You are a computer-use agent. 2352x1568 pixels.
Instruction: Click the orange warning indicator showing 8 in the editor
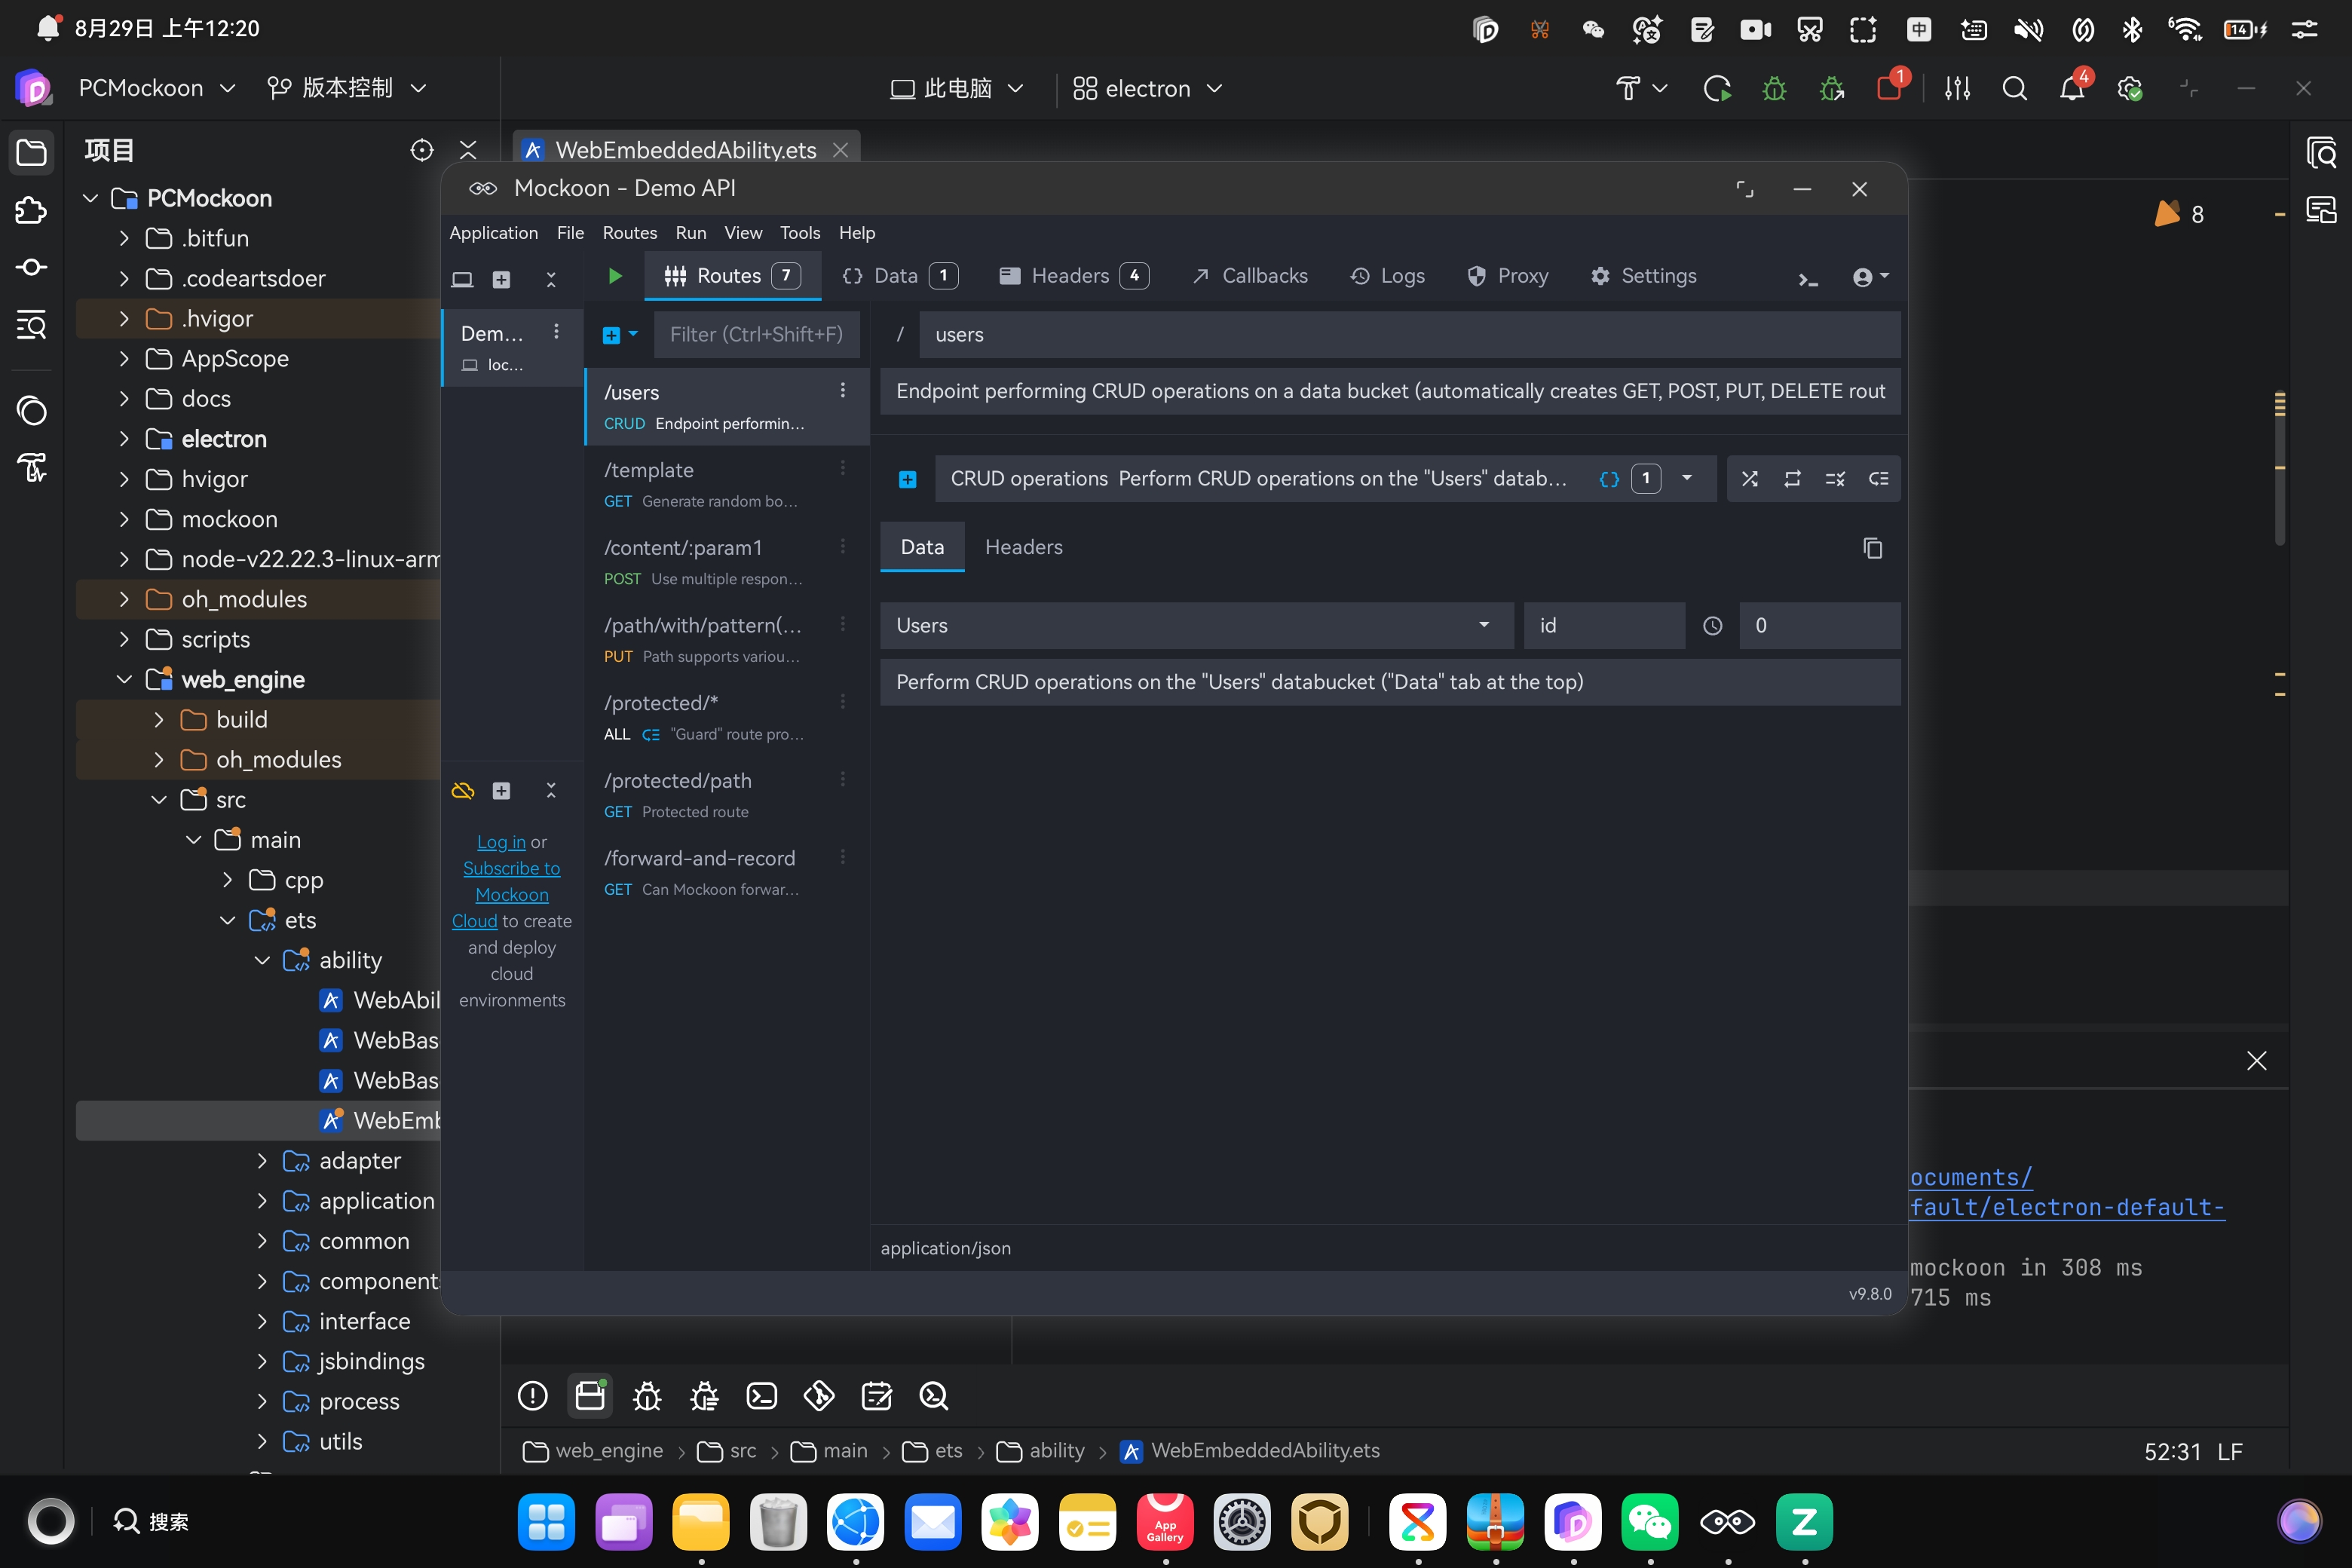[2178, 214]
